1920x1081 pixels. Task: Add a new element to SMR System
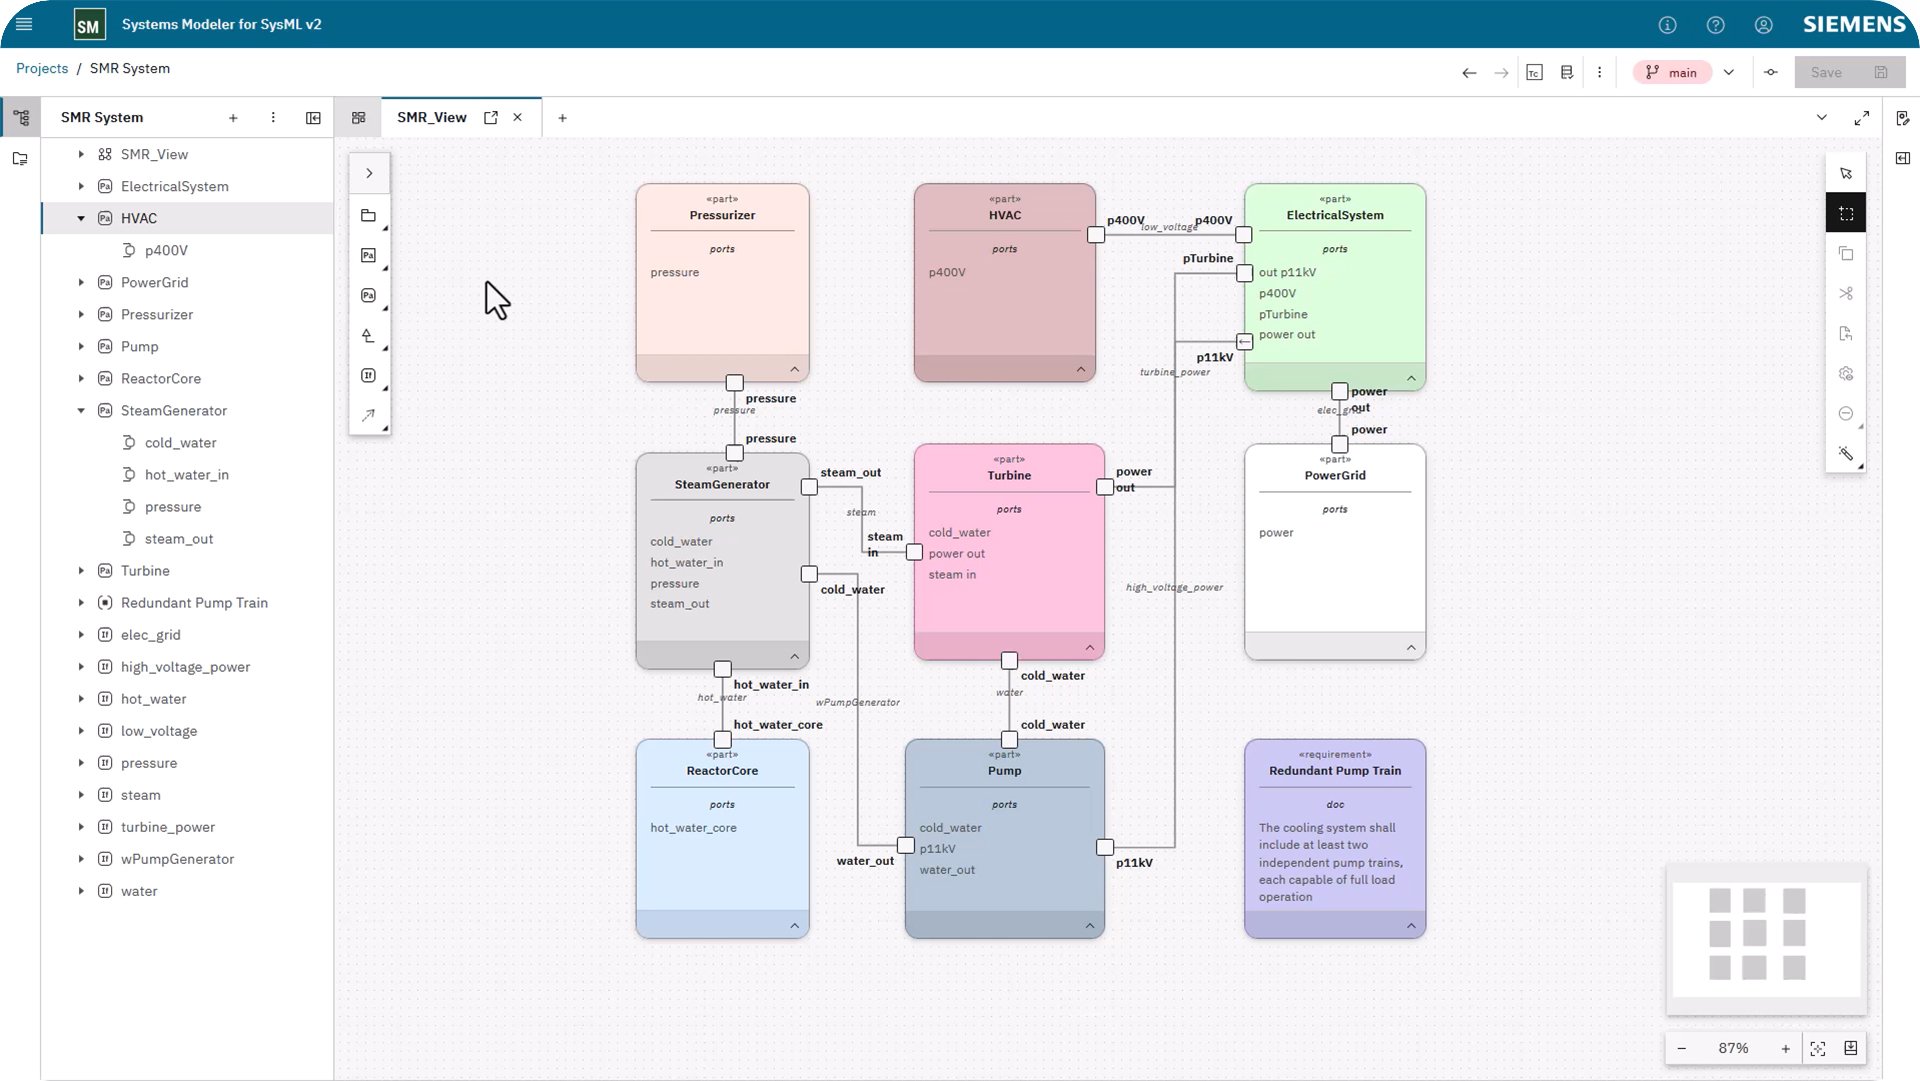click(233, 118)
